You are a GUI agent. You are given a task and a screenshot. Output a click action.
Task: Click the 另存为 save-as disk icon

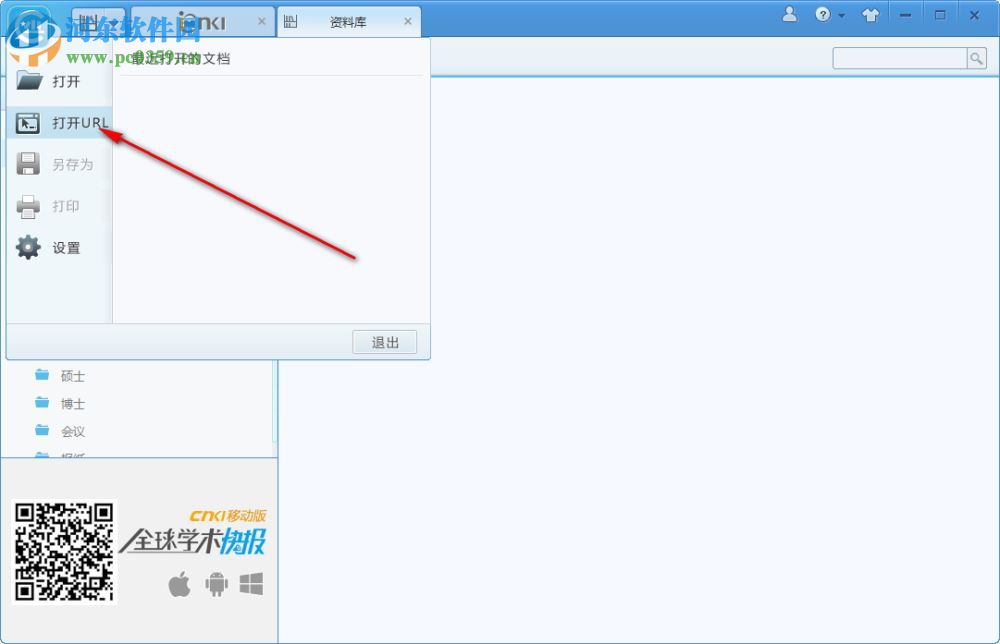(x=28, y=164)
